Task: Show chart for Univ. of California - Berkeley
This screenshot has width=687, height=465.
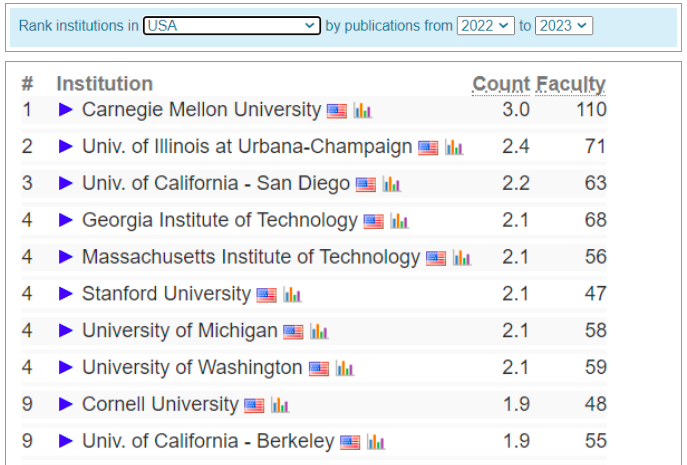Action: point(376,442)
